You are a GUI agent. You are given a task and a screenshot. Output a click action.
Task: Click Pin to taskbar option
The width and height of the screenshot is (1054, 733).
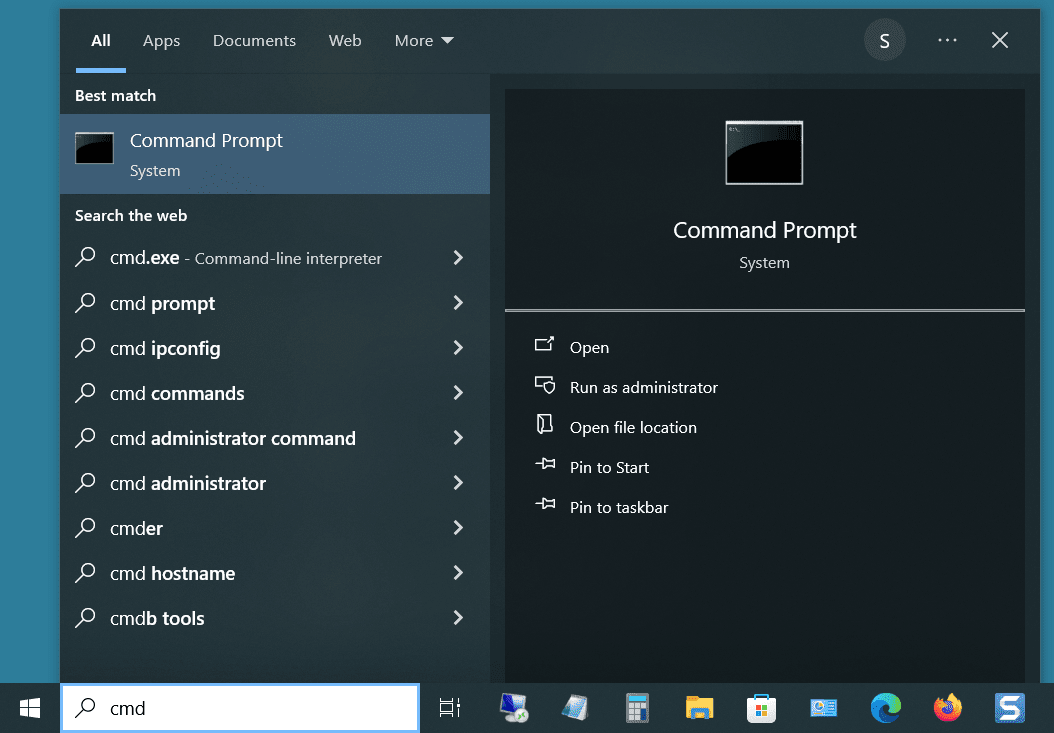point(618,507)
